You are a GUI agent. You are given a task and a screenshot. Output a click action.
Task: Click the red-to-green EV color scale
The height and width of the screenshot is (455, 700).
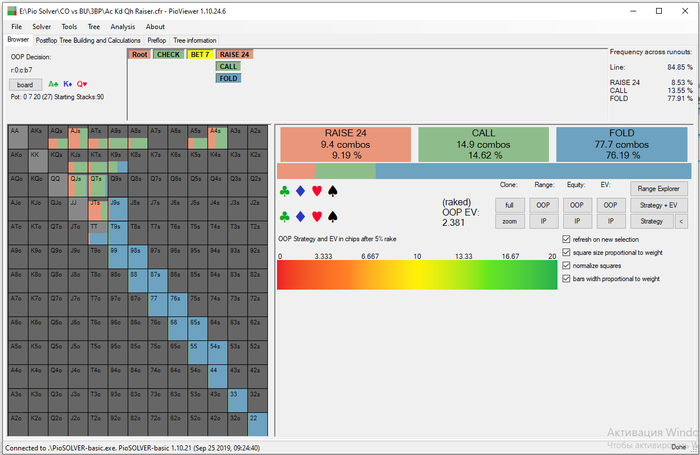tap(417, 275)
